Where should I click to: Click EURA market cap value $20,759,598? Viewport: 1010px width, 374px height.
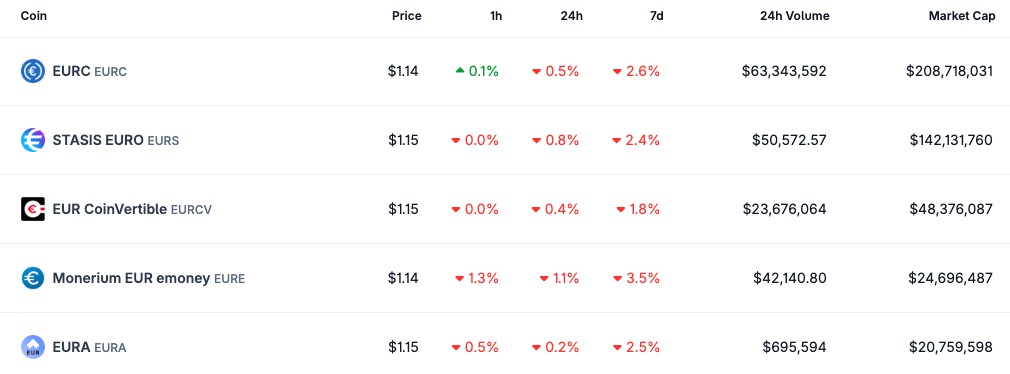coord(951,348)
